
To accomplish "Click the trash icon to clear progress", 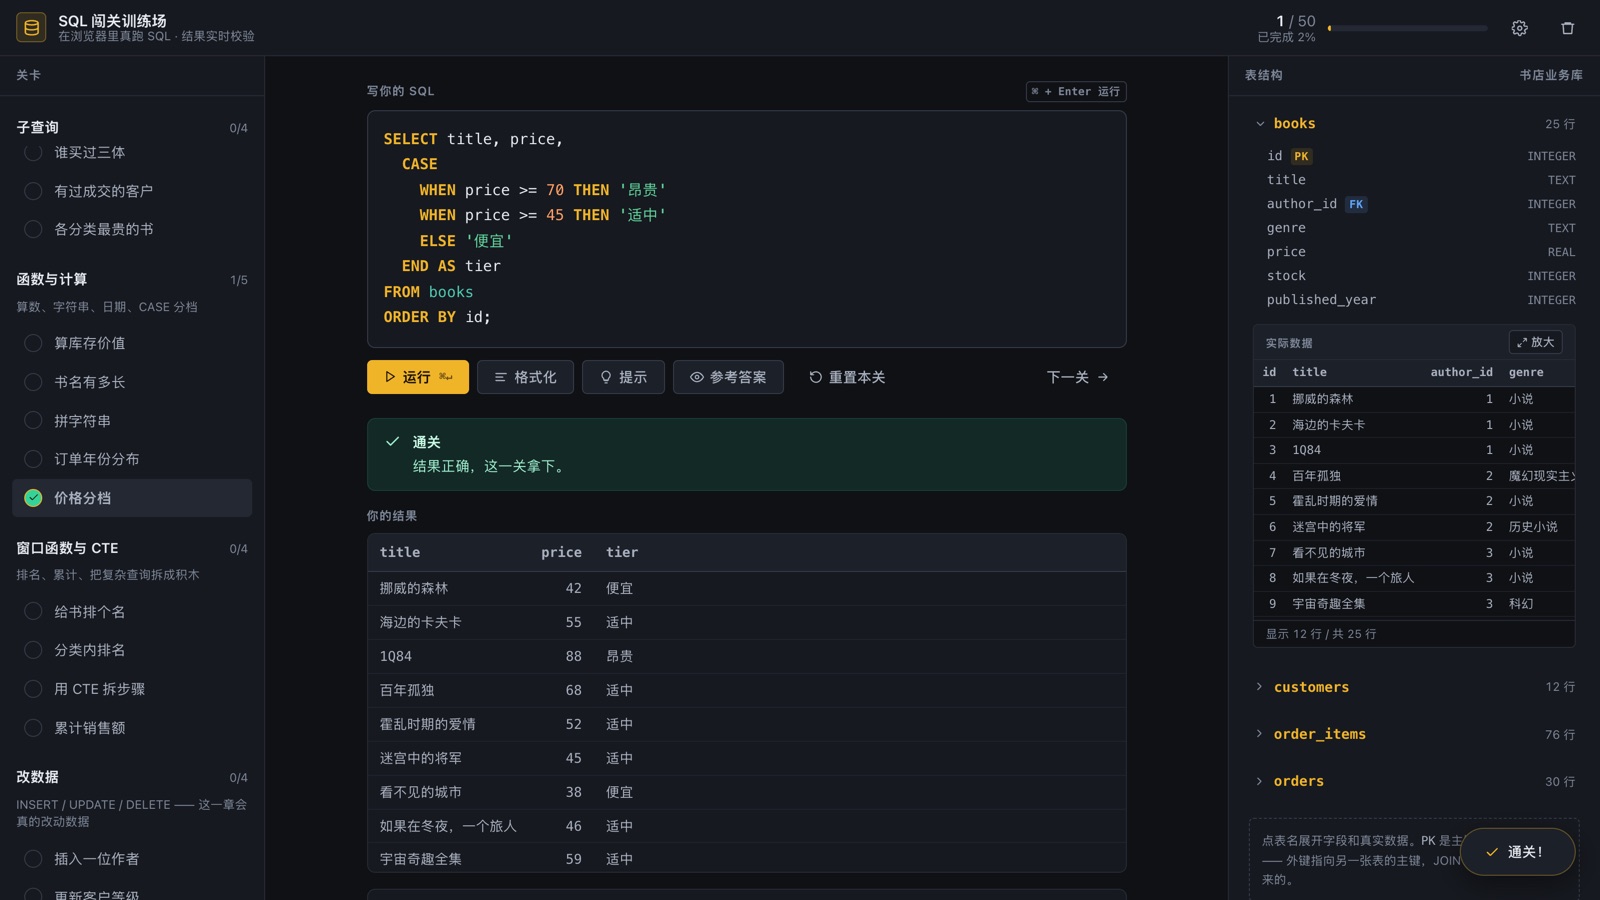I will [1567, 28].
